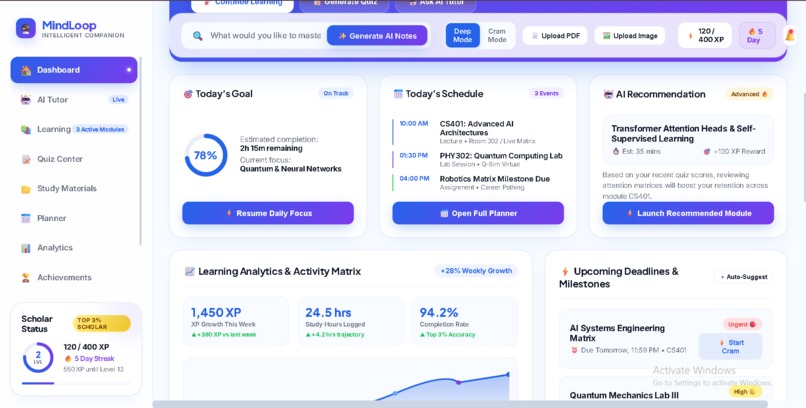Click the Upload PDF button
The height and width of the screenshot is (408, 806).
click(x=555, y=36)
